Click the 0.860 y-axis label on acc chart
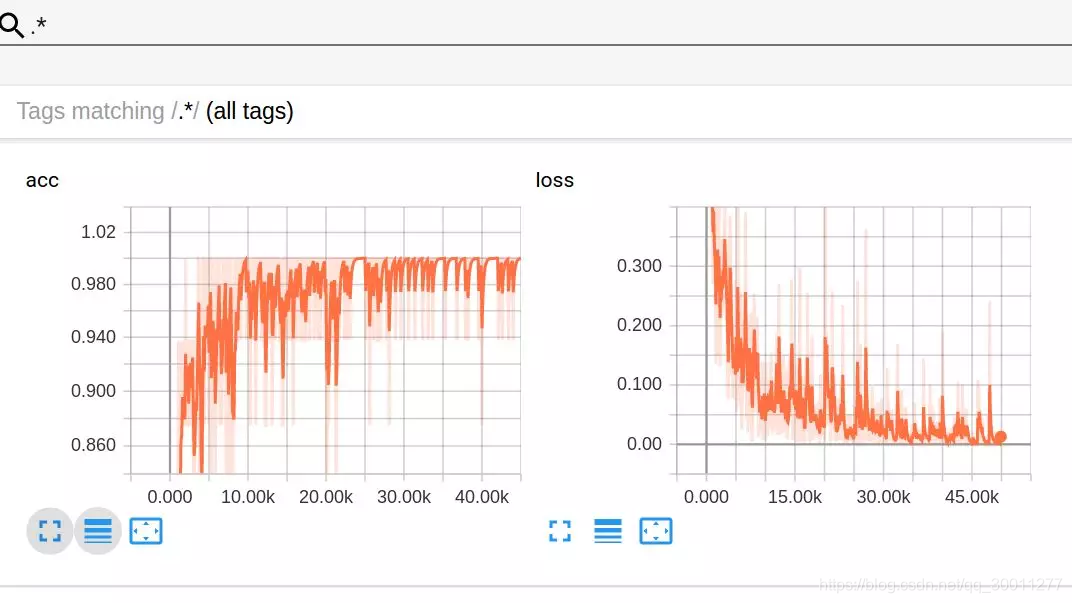 (x=94, y=445)
